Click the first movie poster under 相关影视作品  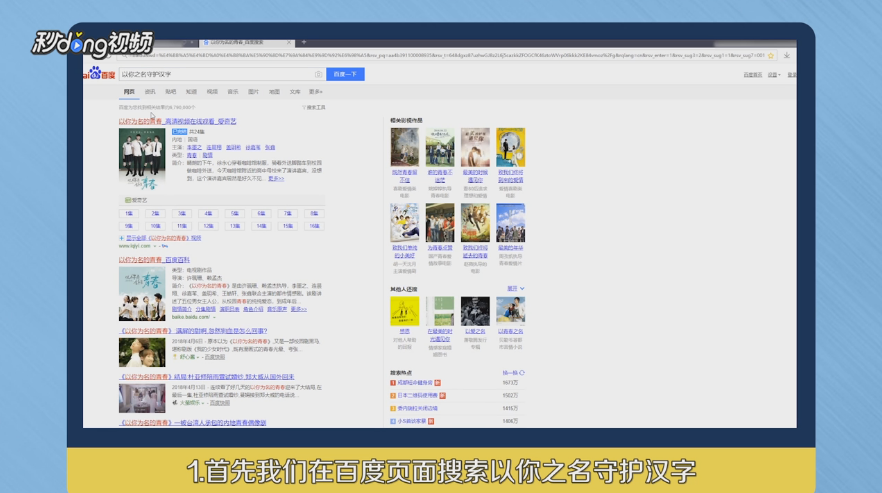[404, 147]
